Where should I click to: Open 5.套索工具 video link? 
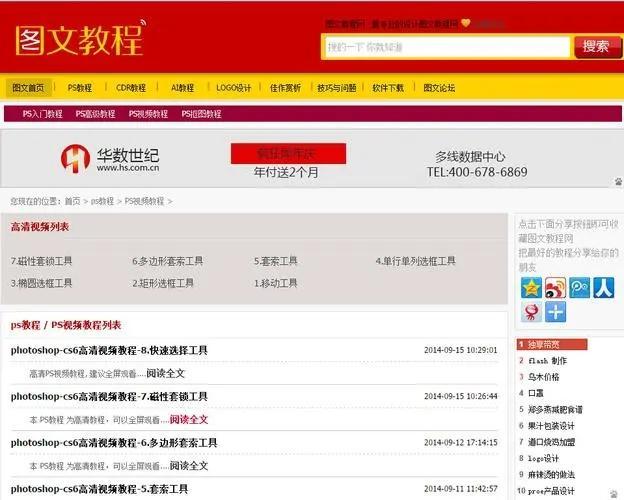point(276,261)
